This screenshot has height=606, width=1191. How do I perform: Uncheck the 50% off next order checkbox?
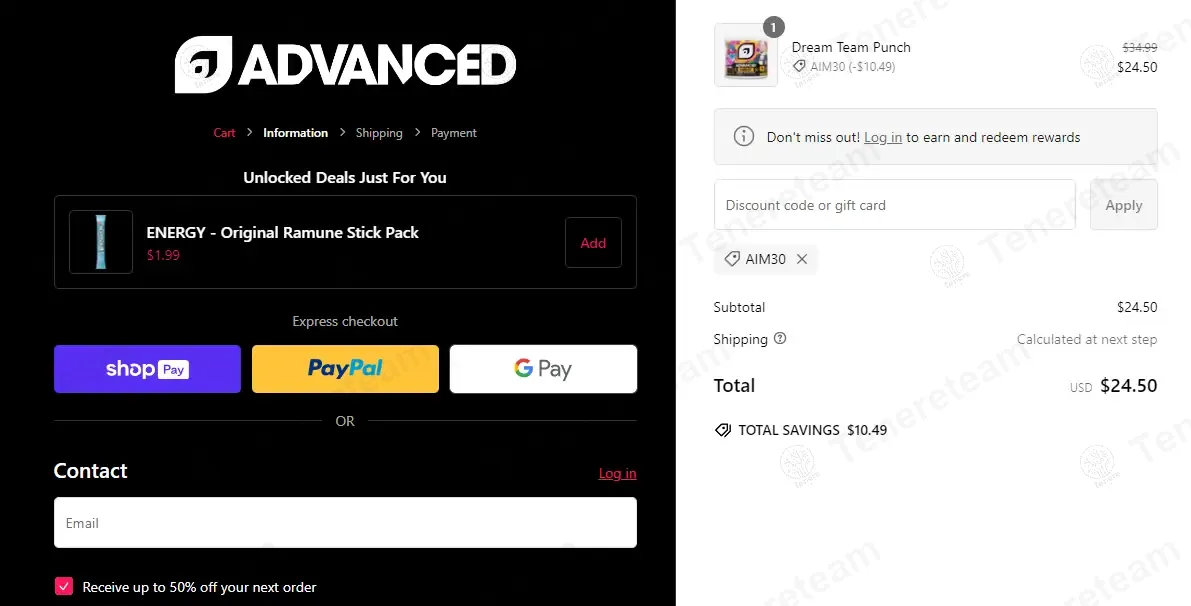coord(64,587)
